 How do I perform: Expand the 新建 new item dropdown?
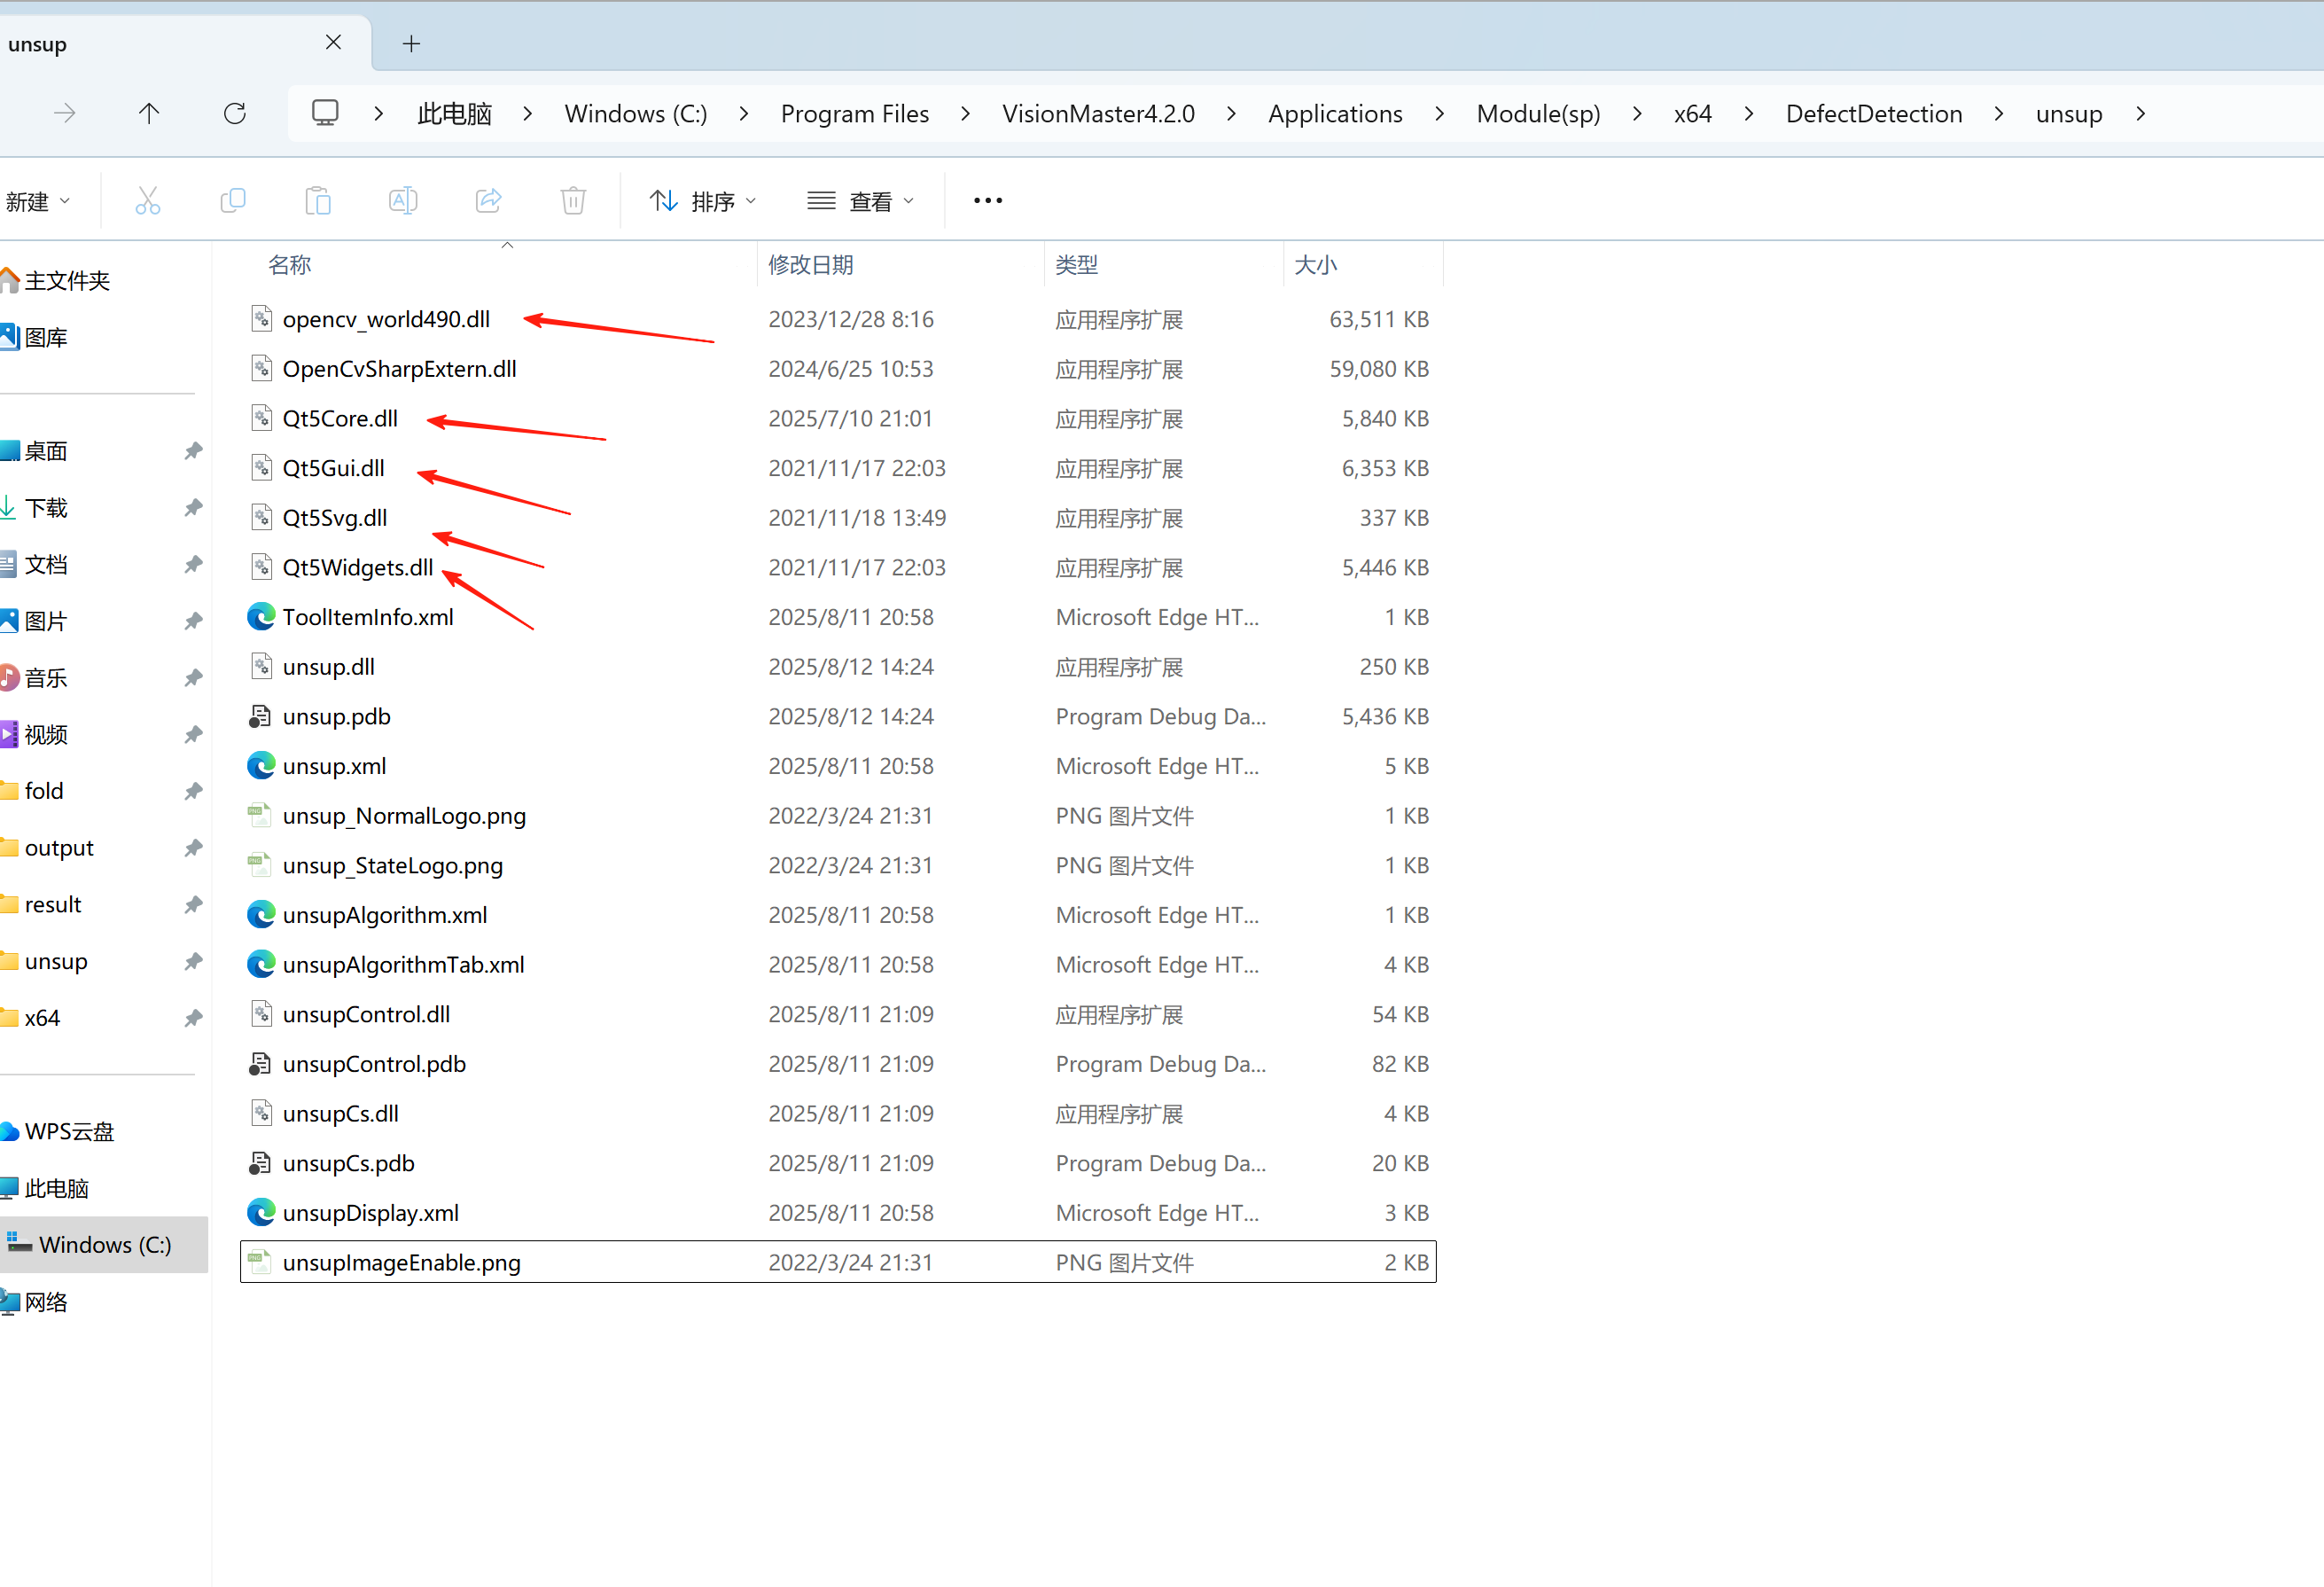click(x=38, y=201)
